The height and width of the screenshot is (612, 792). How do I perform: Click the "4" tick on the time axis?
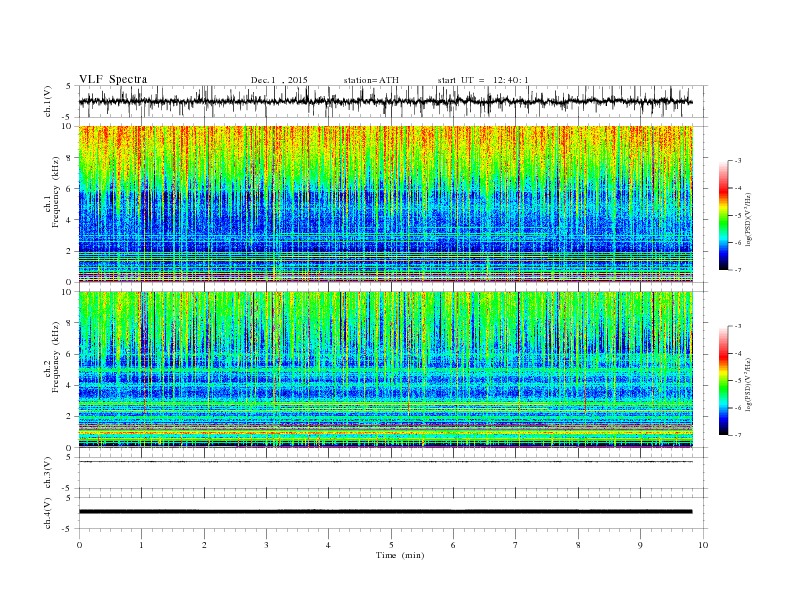tap(328, 545)
